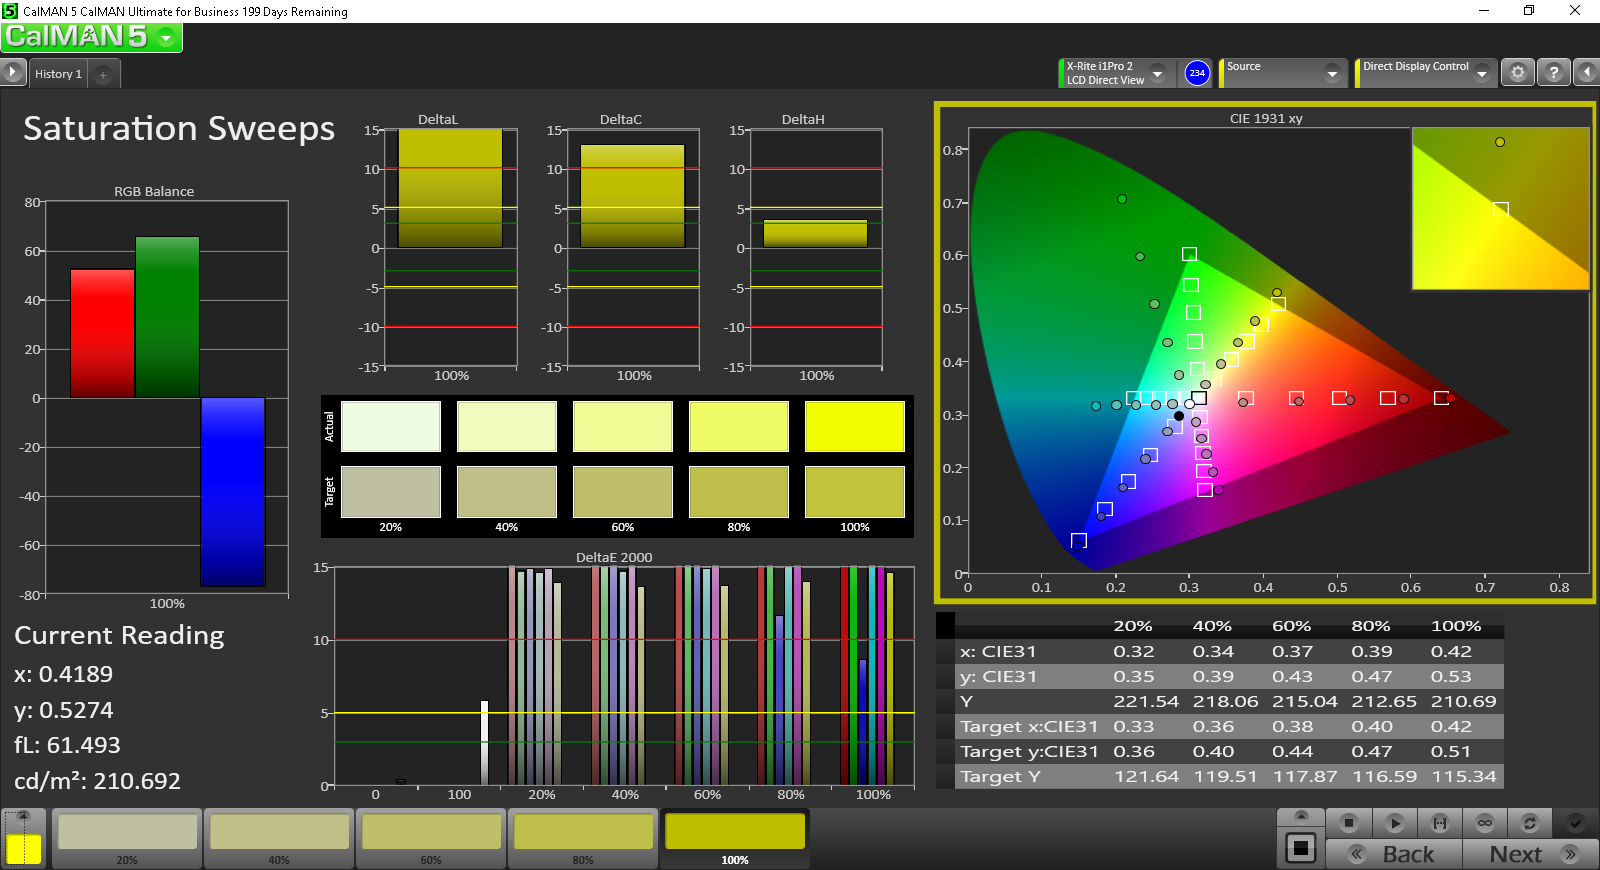
Task: Select the 100% saturation patch in the bottom strip
Action: point(735,838)
